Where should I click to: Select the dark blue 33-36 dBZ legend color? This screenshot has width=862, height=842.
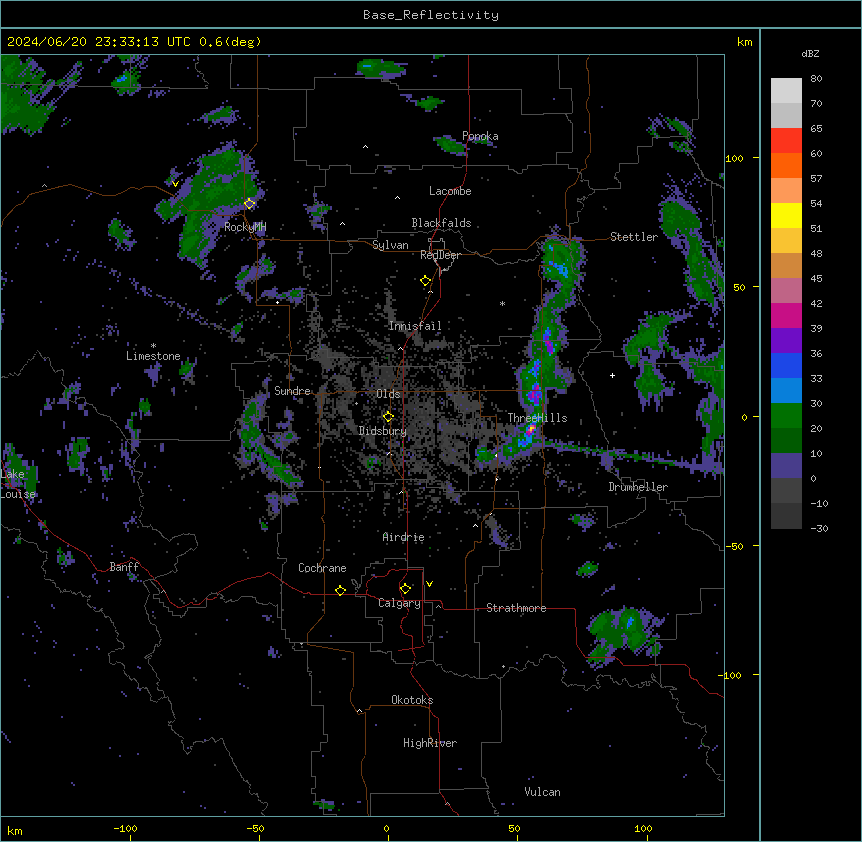click(x=786, y=365)
